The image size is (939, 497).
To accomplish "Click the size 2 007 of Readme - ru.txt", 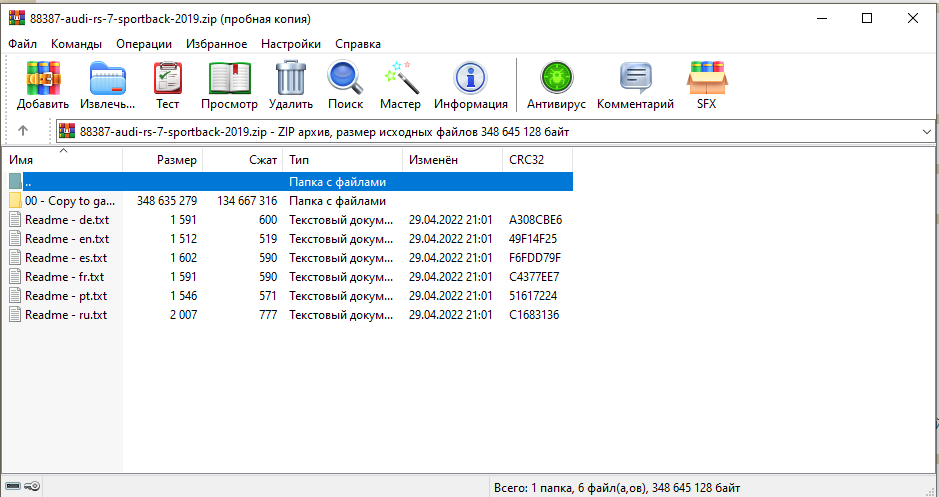I will click(x=183, y=314).
